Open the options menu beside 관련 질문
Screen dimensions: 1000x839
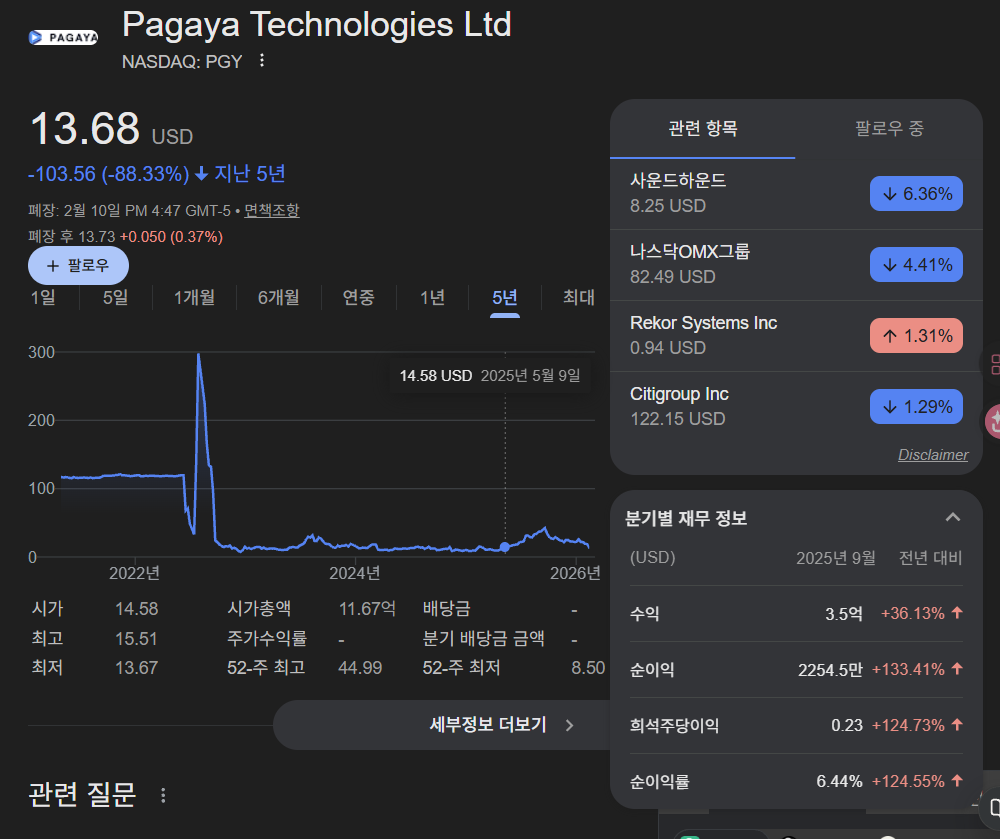(164, 795)
